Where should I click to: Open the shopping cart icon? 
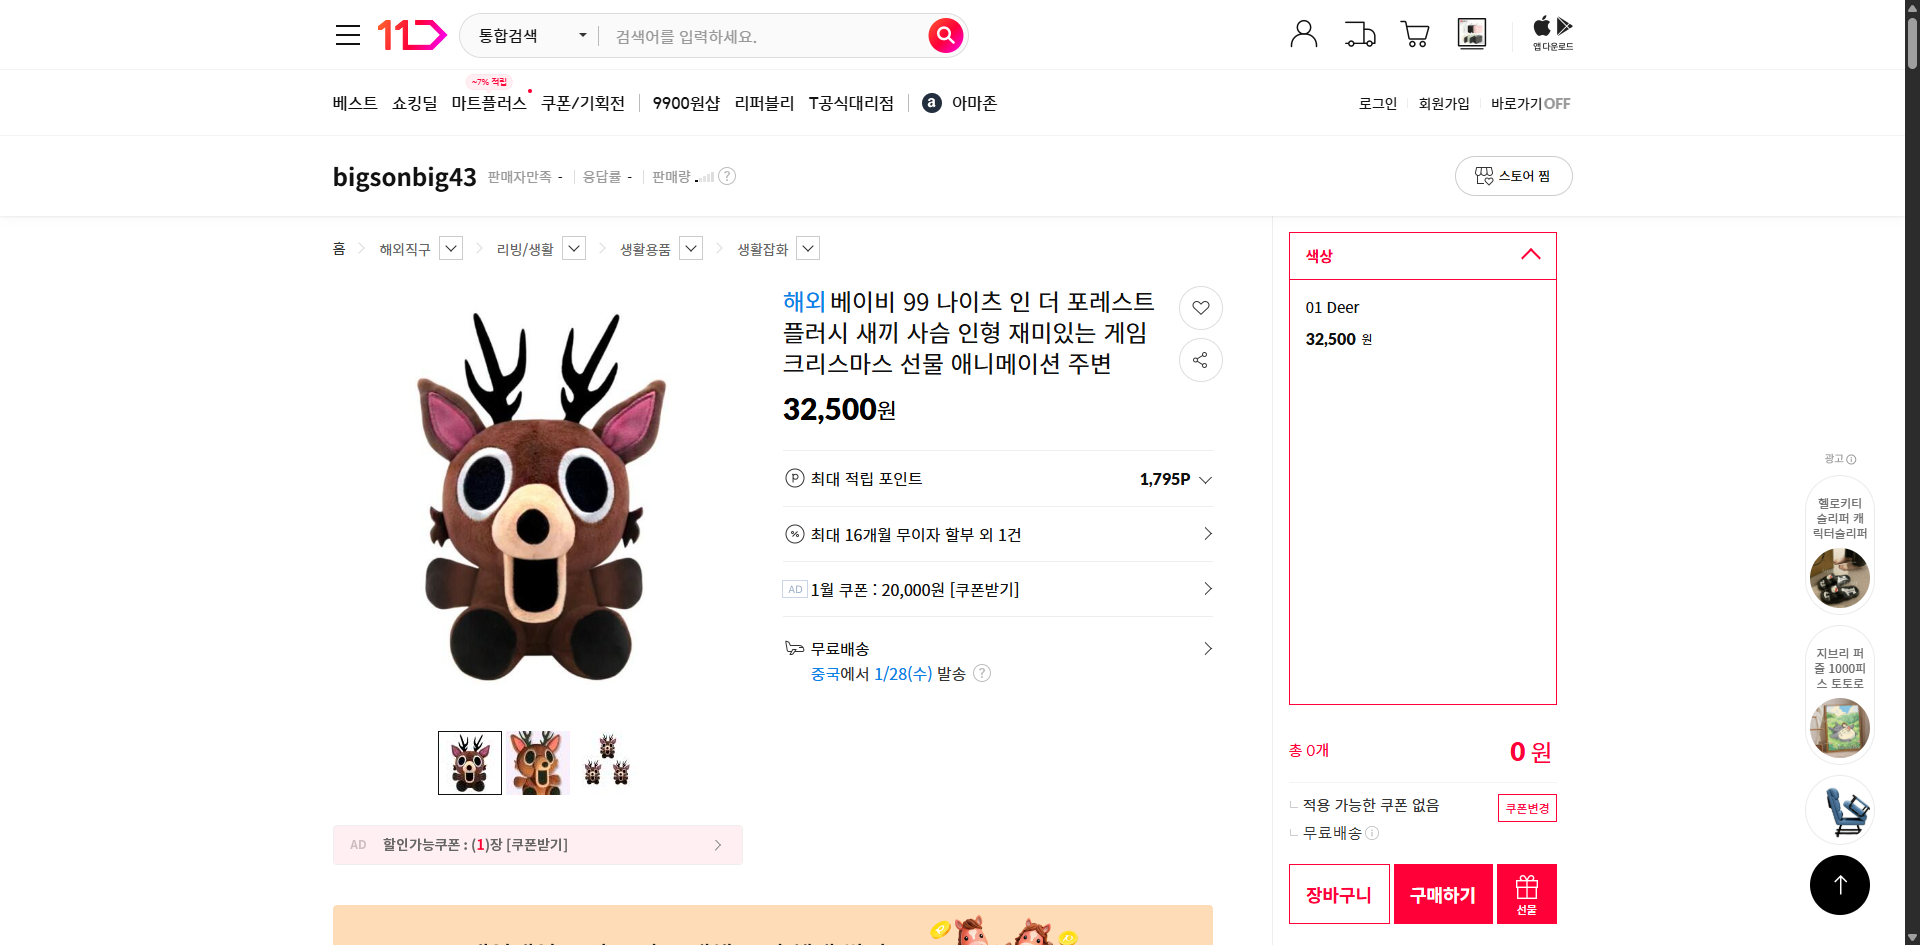coord(1414,33)
